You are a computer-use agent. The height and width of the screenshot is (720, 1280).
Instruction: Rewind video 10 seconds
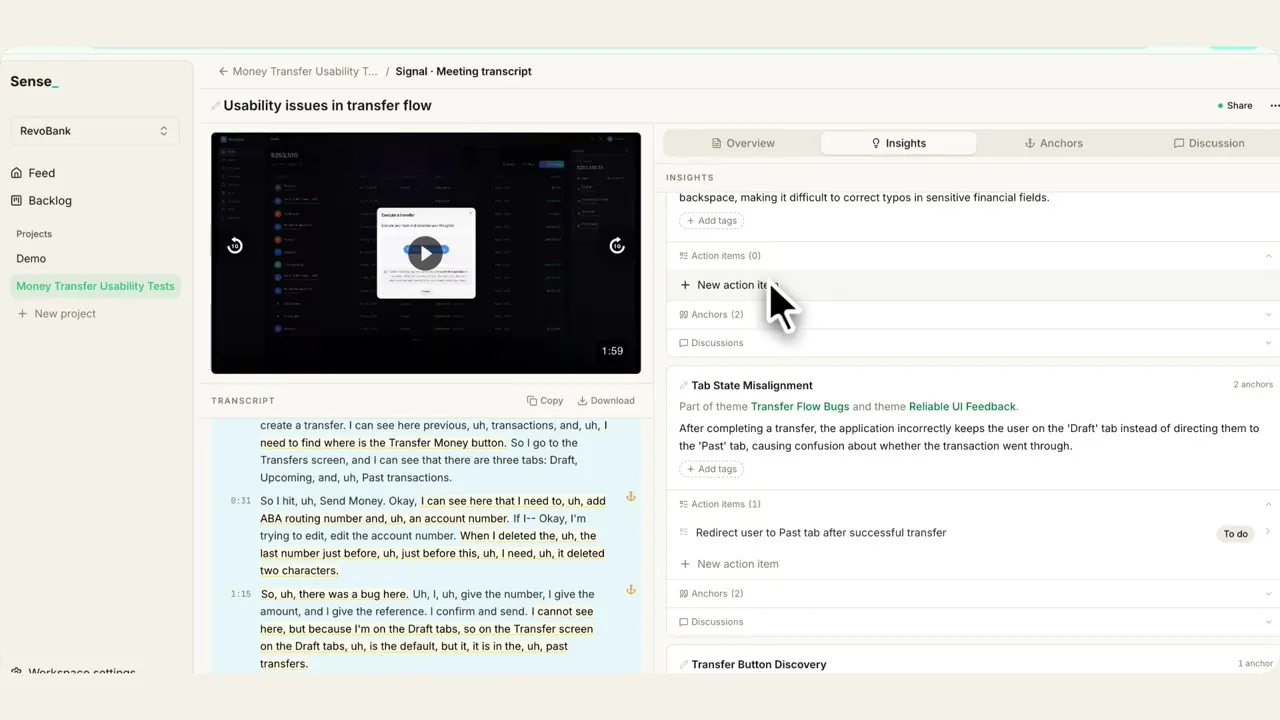(x=235, y=246)
